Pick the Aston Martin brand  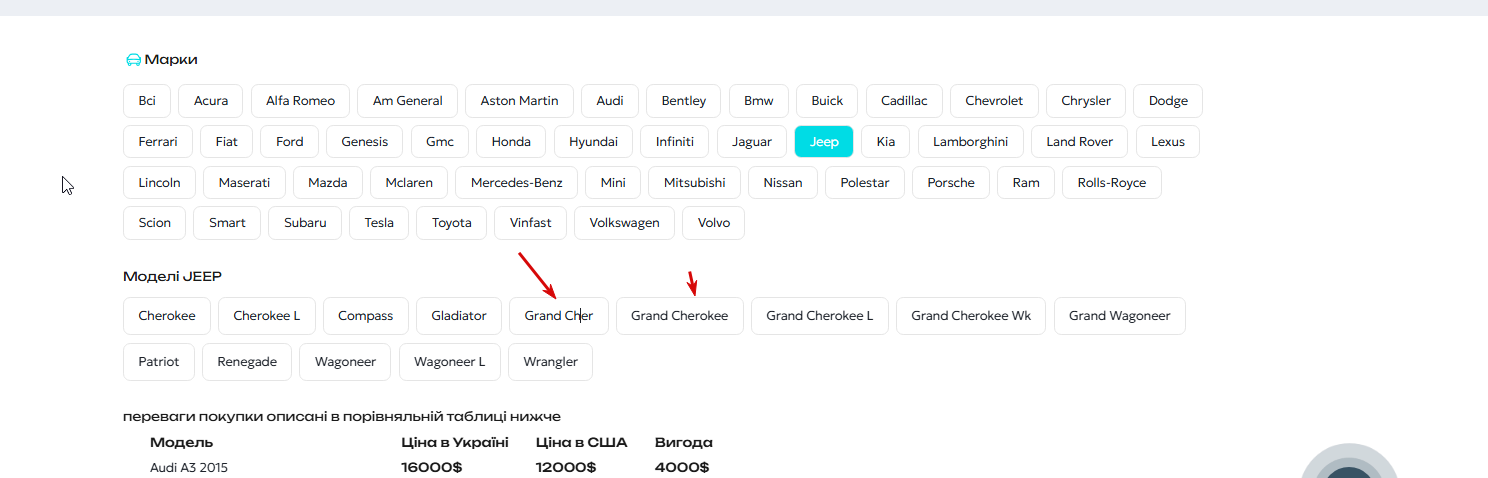click(519, 101)
